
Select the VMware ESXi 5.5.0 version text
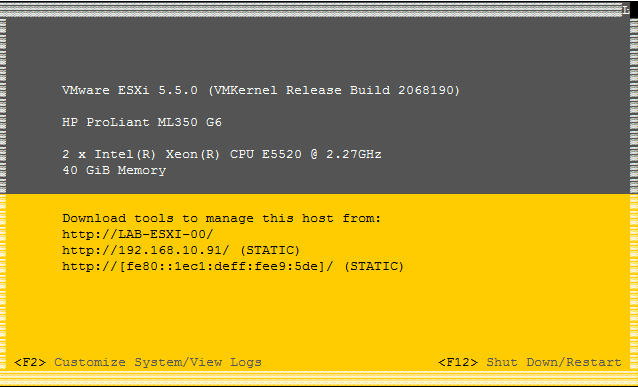coord(130,90)
